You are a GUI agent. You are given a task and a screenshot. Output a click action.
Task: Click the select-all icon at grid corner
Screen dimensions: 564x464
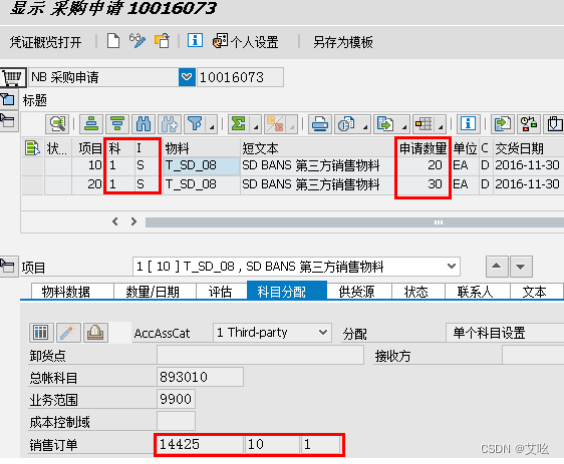pos(33,148)
